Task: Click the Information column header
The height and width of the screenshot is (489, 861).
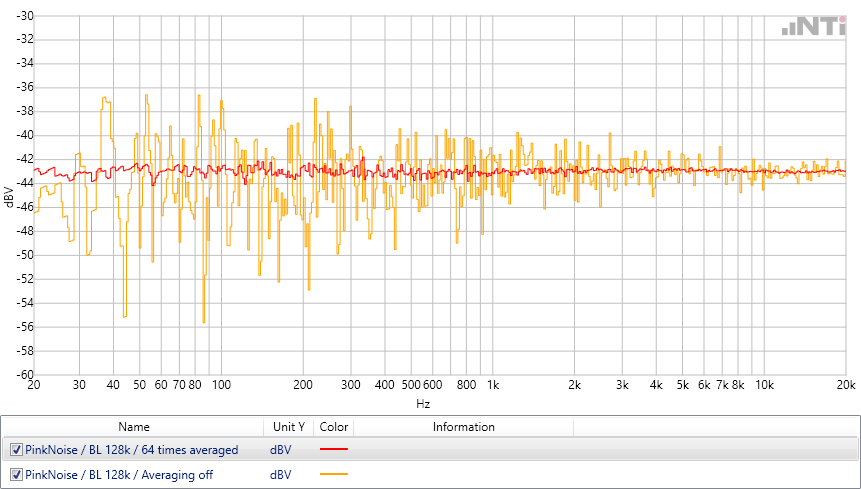Action: [x=463, y=427]
